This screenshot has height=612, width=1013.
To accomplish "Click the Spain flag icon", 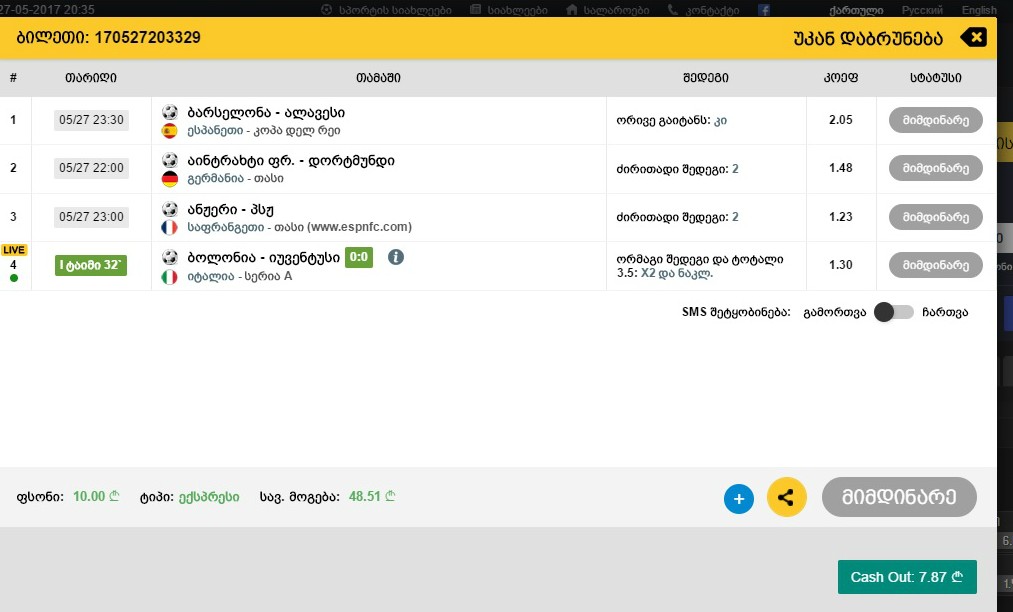I will pyautogui.click(x=169, y=131).
